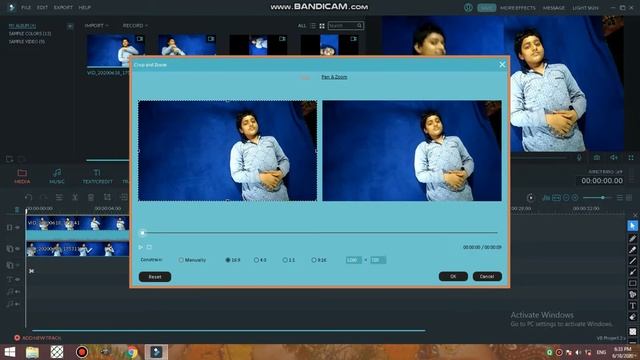Toggle fullscreen preview icon
This screenshot has height=360, width=640.
click(631, 158)
